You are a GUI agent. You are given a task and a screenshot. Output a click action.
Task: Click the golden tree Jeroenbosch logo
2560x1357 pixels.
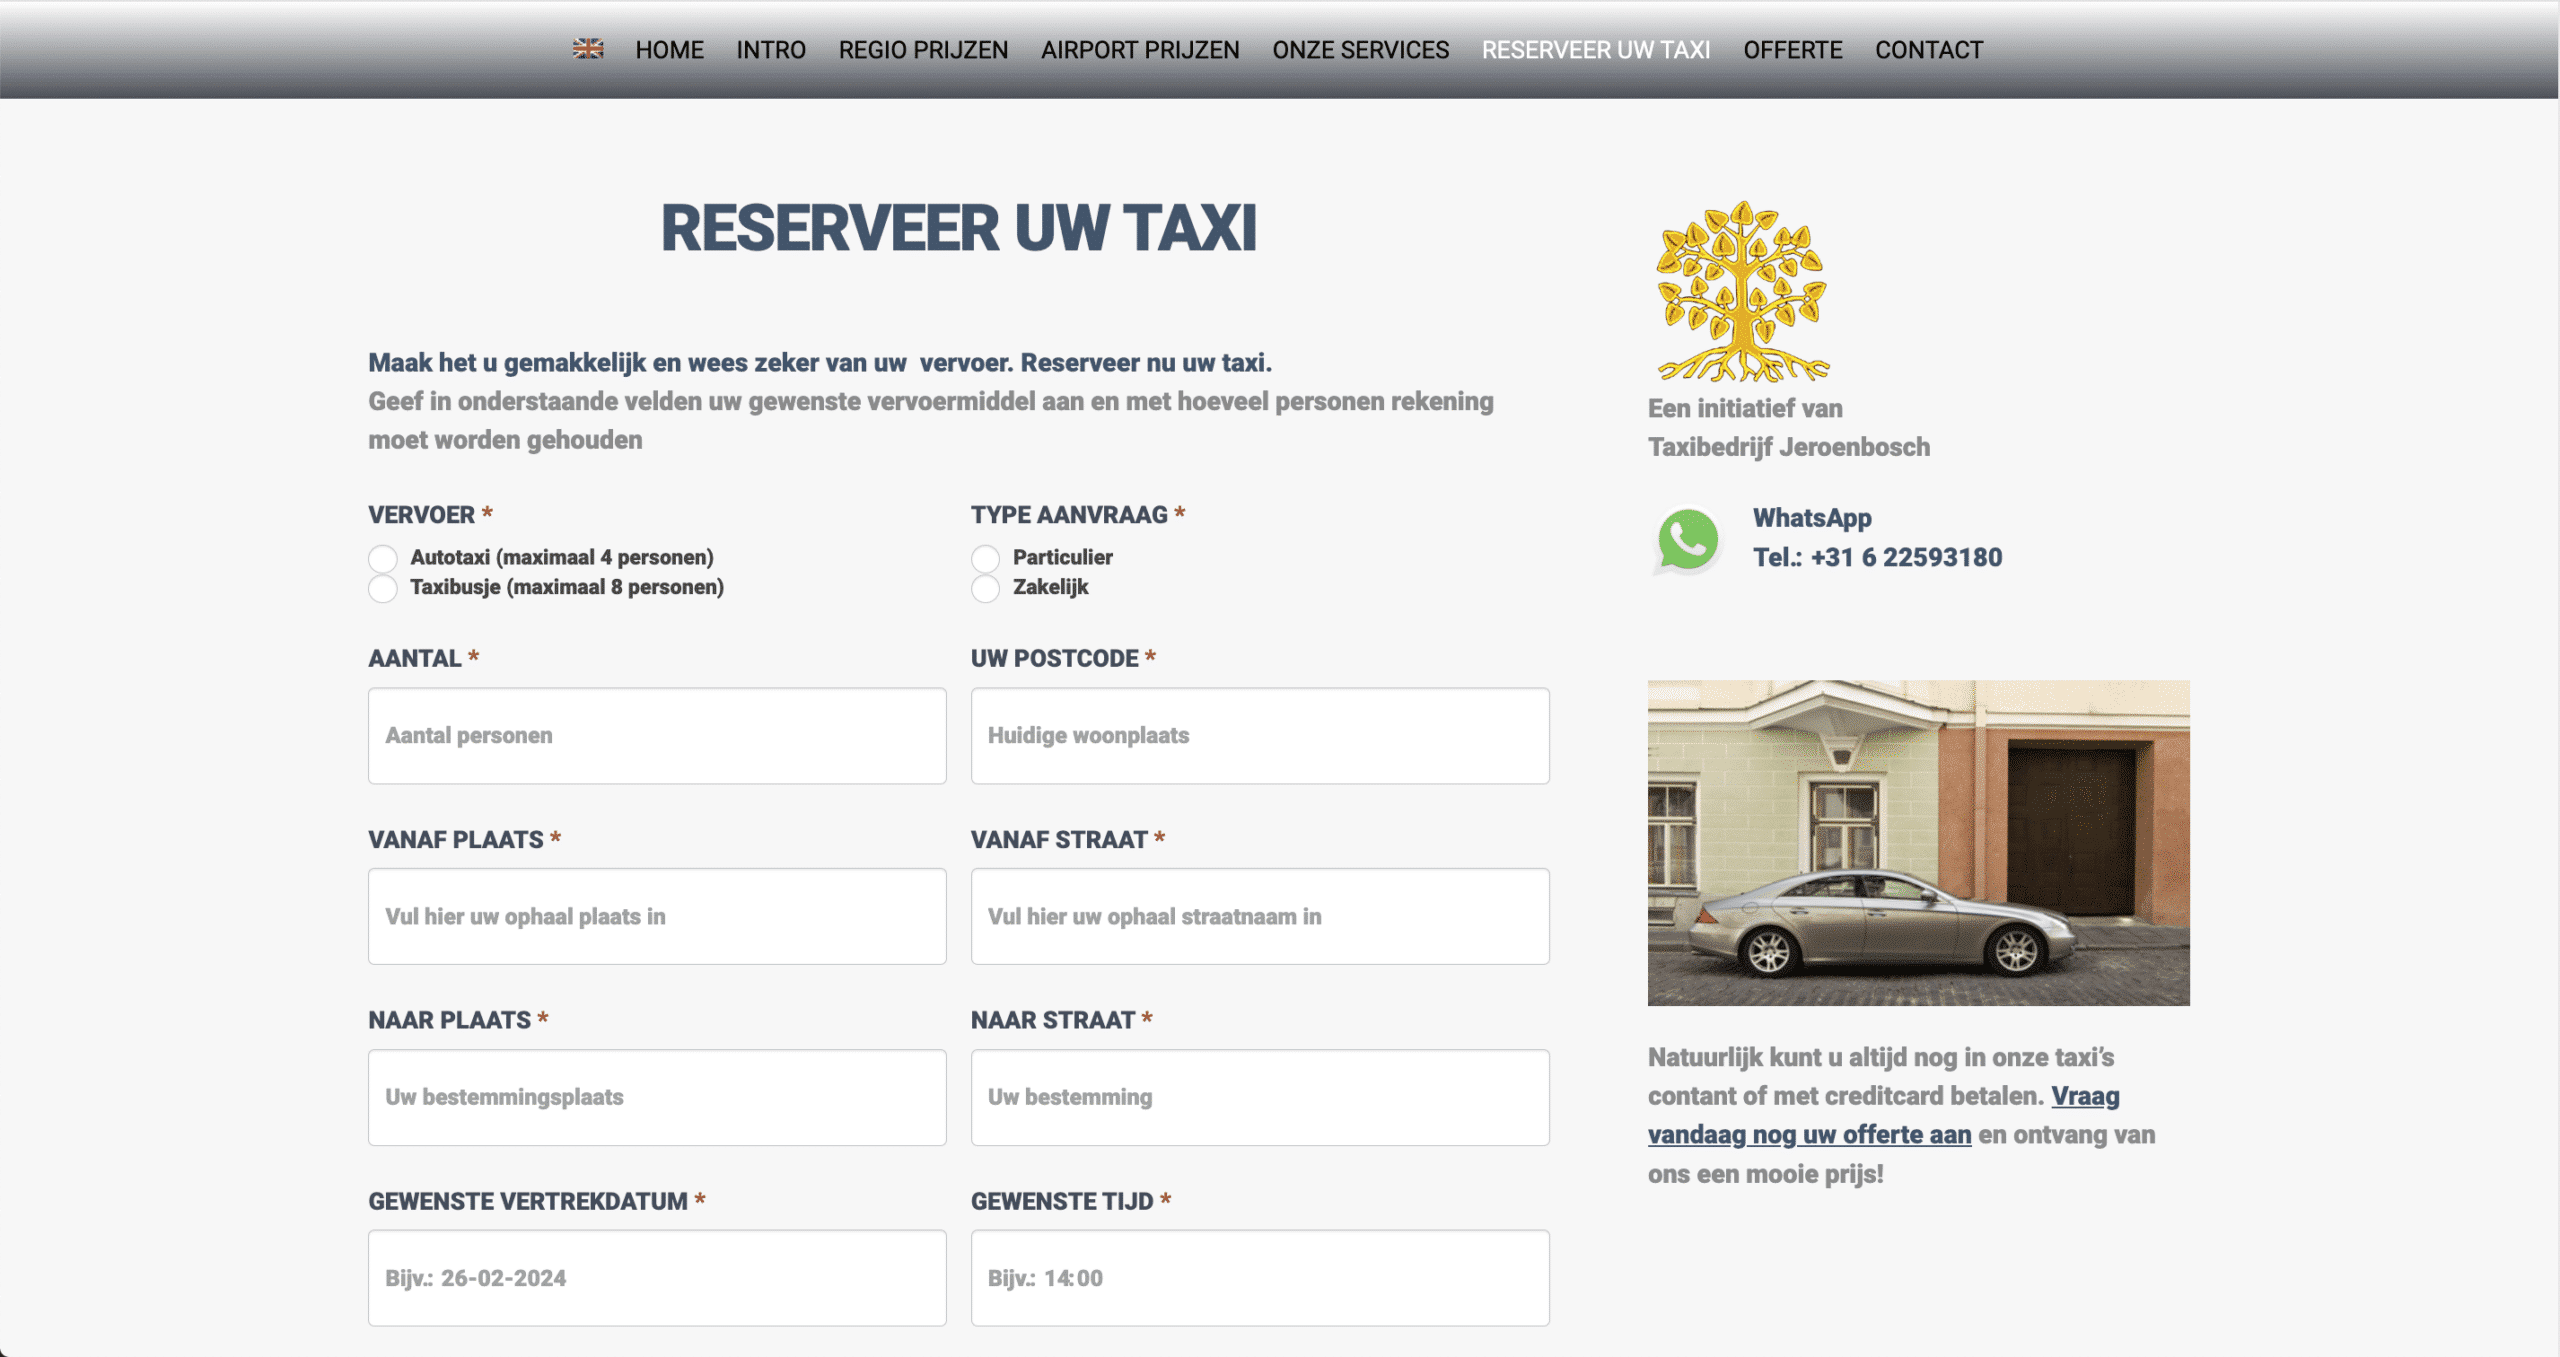coord(1742,292)
